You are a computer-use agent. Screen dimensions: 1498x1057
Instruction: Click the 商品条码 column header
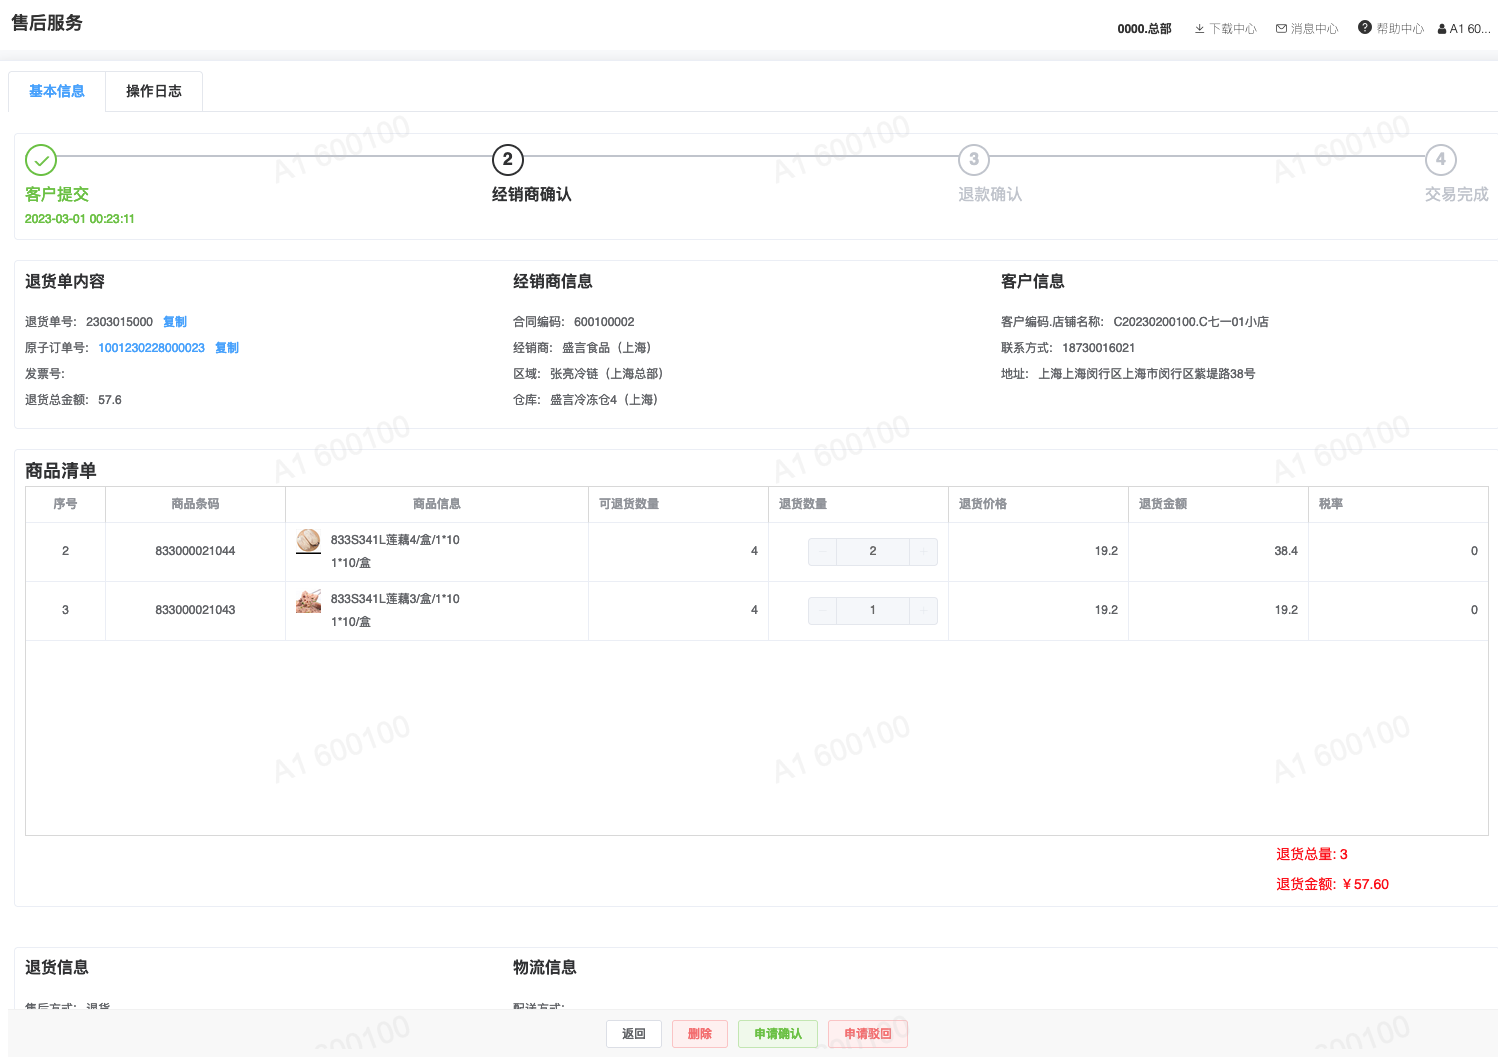tap(195, 504)
